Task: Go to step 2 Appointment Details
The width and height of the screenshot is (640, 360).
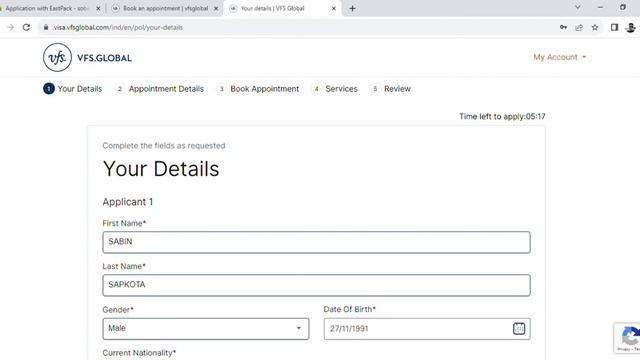Action: pyautogui.click(x=160, y=89)
